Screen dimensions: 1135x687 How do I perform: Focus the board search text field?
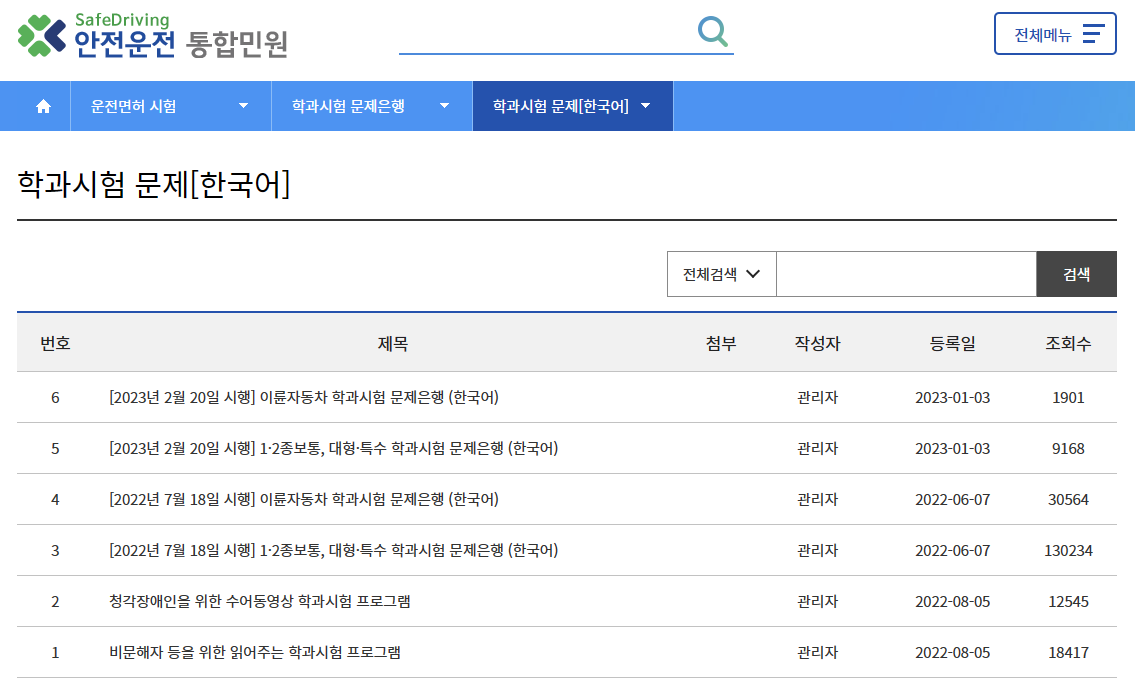coord(906,274)
